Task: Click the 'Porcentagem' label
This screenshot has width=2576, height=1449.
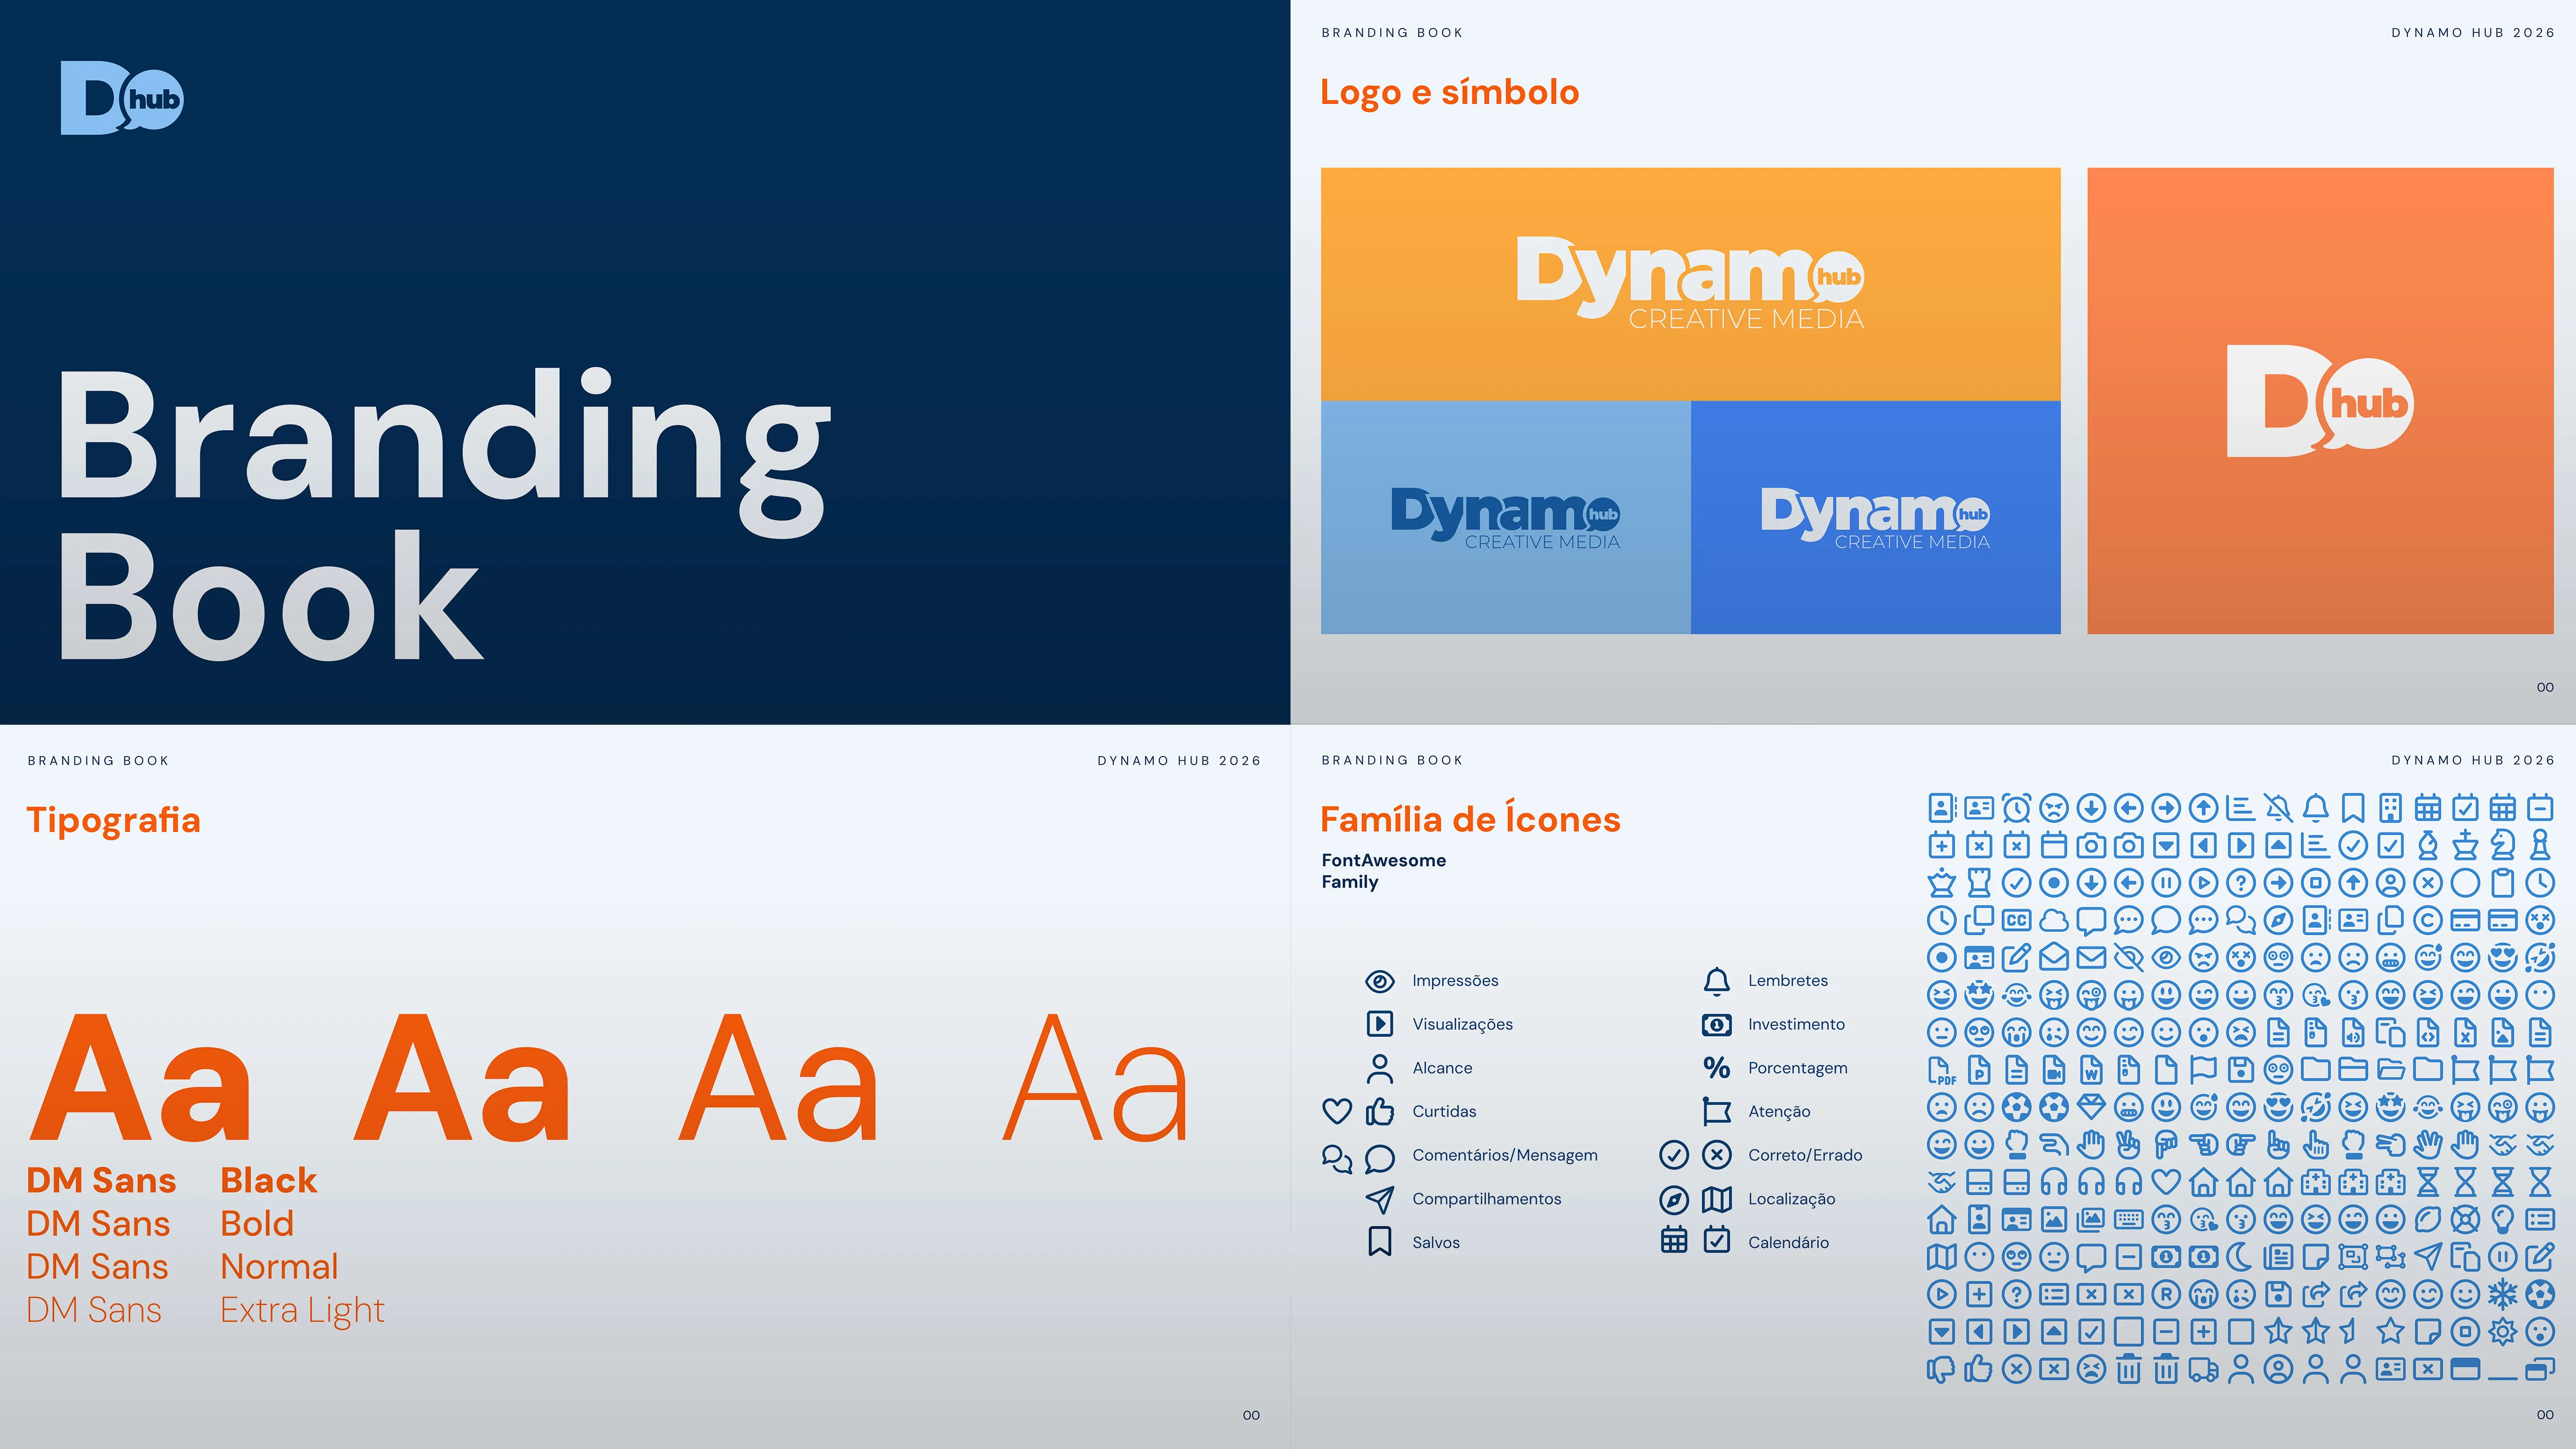Action: pyautogui.click(x=1797, y=1068)
